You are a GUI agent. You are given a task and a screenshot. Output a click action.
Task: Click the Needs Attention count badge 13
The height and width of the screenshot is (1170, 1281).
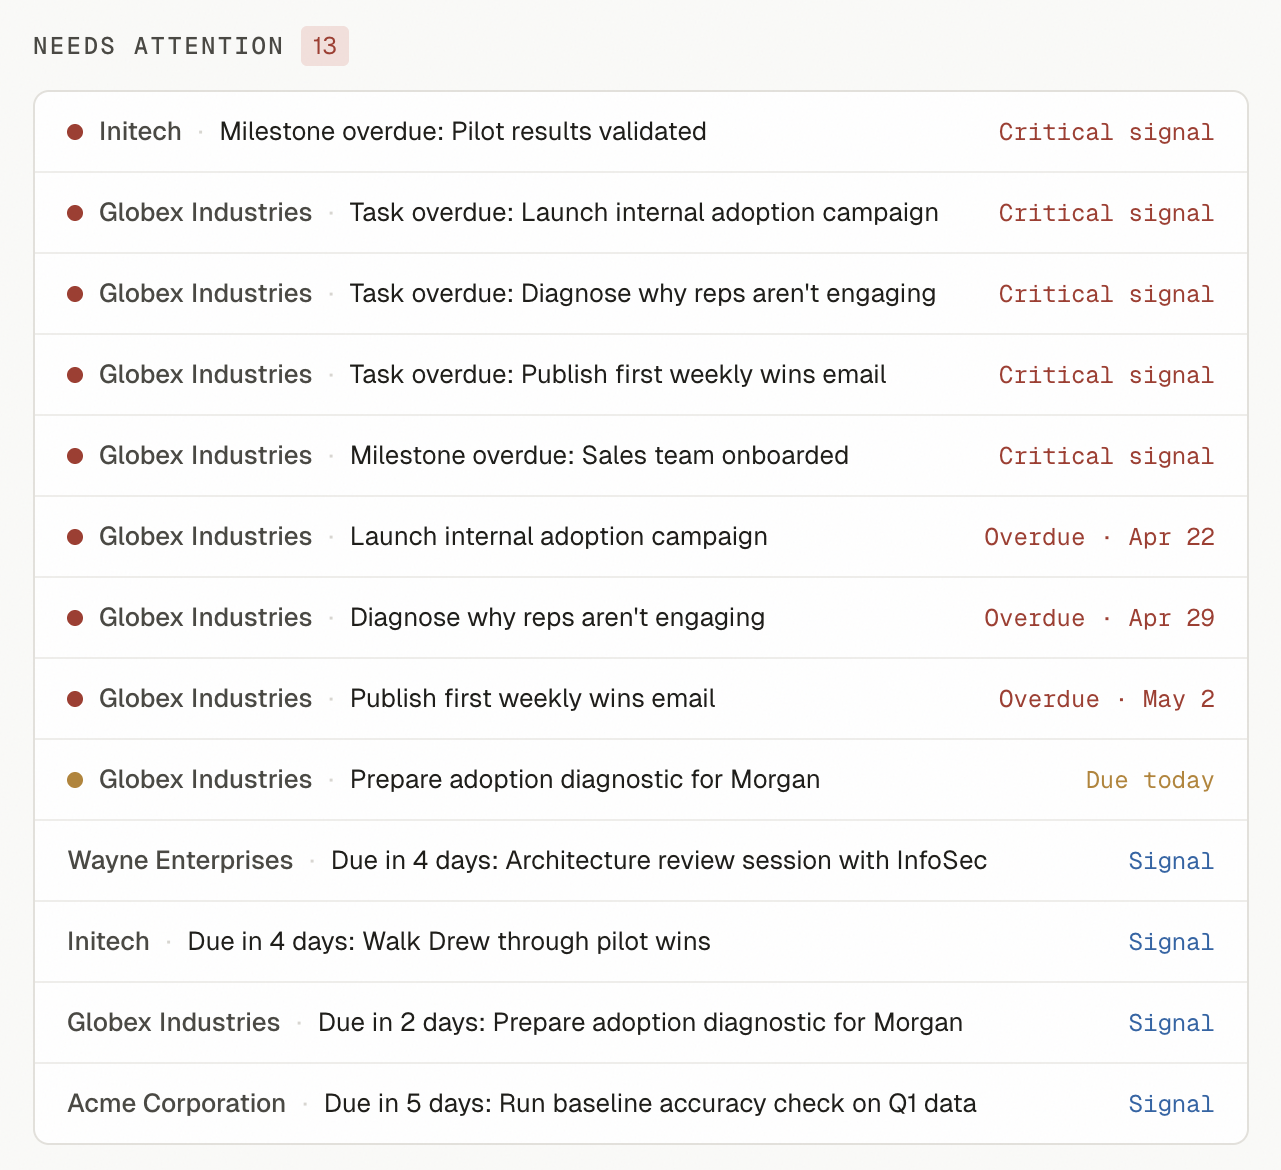tap(325, 46)
